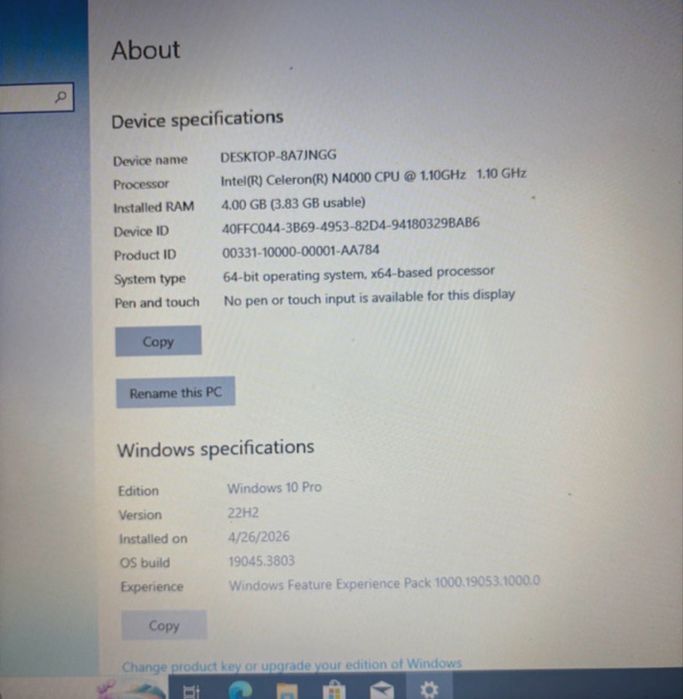Click the Pen and touch label
This screenshot has width=683, height=699.
[x=157, y=303]
